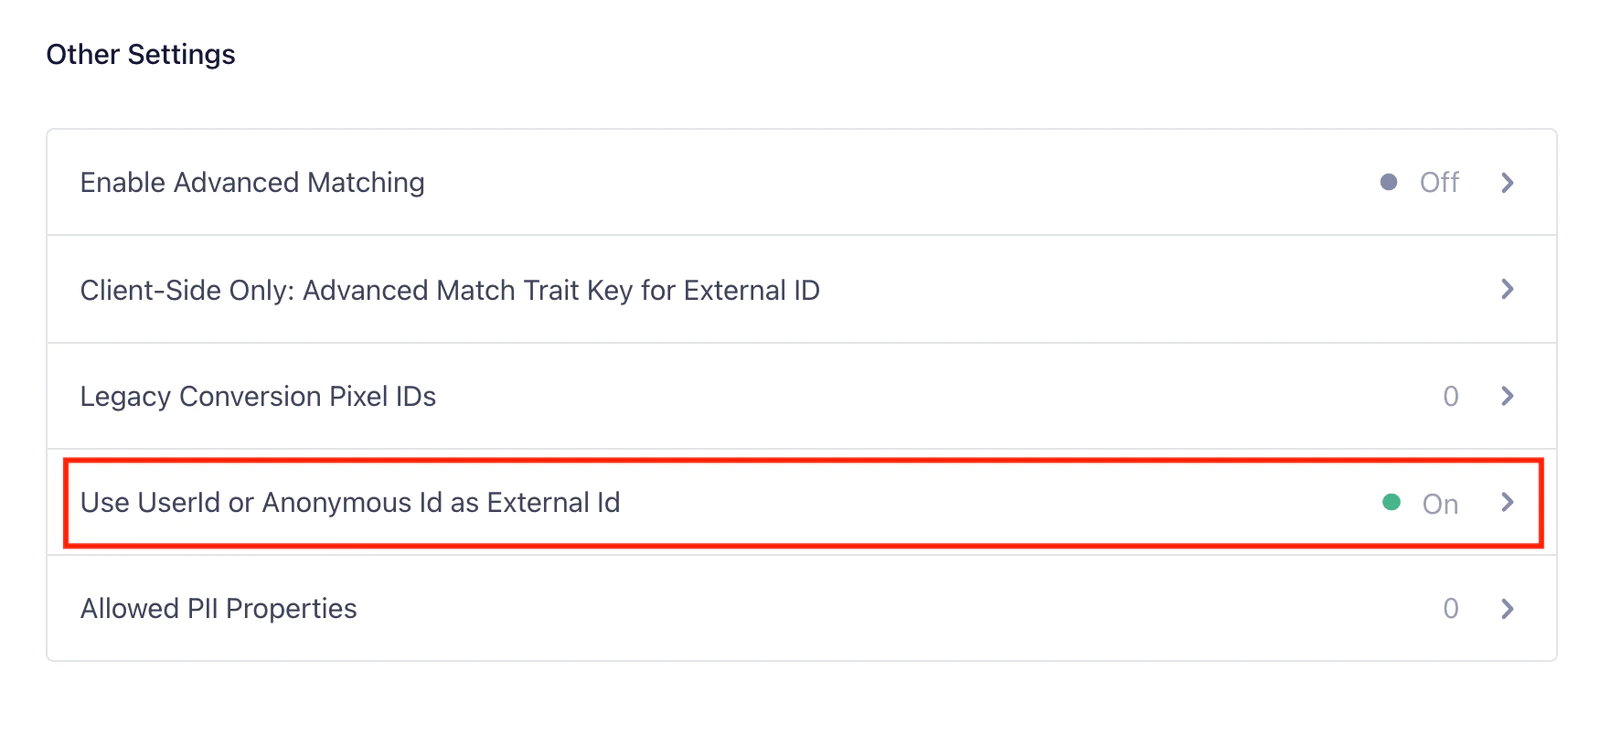Click the arrow on the Advanced Match Trait row

(1508, 289)
